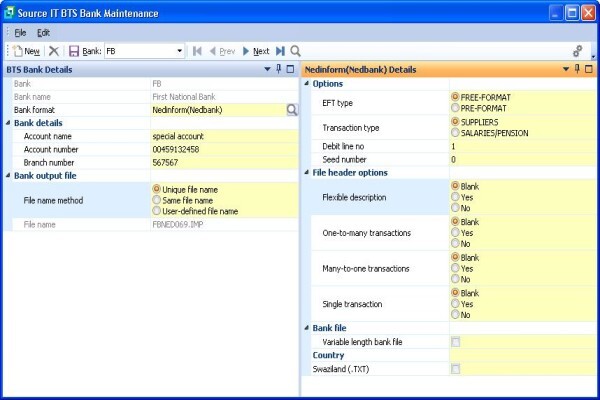Screen dimensions: 600x400
Task: Click the Prev arrow icon
Action: tap(213, 51)
